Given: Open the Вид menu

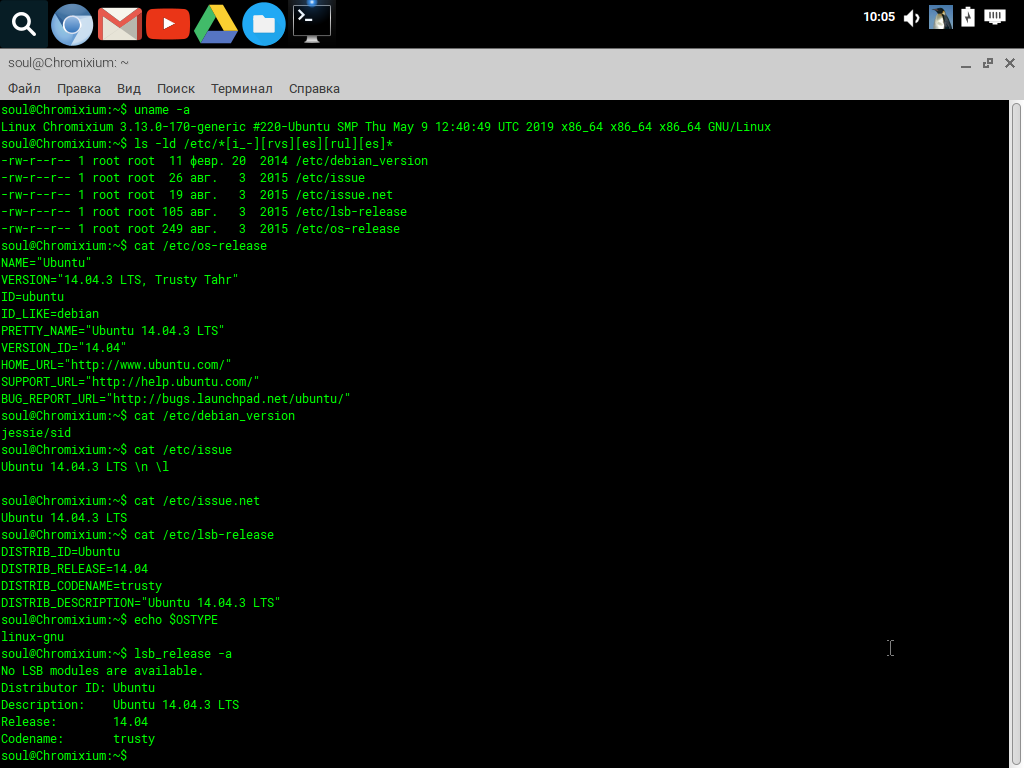Looking at the screenshot, I should click(129, 89).
